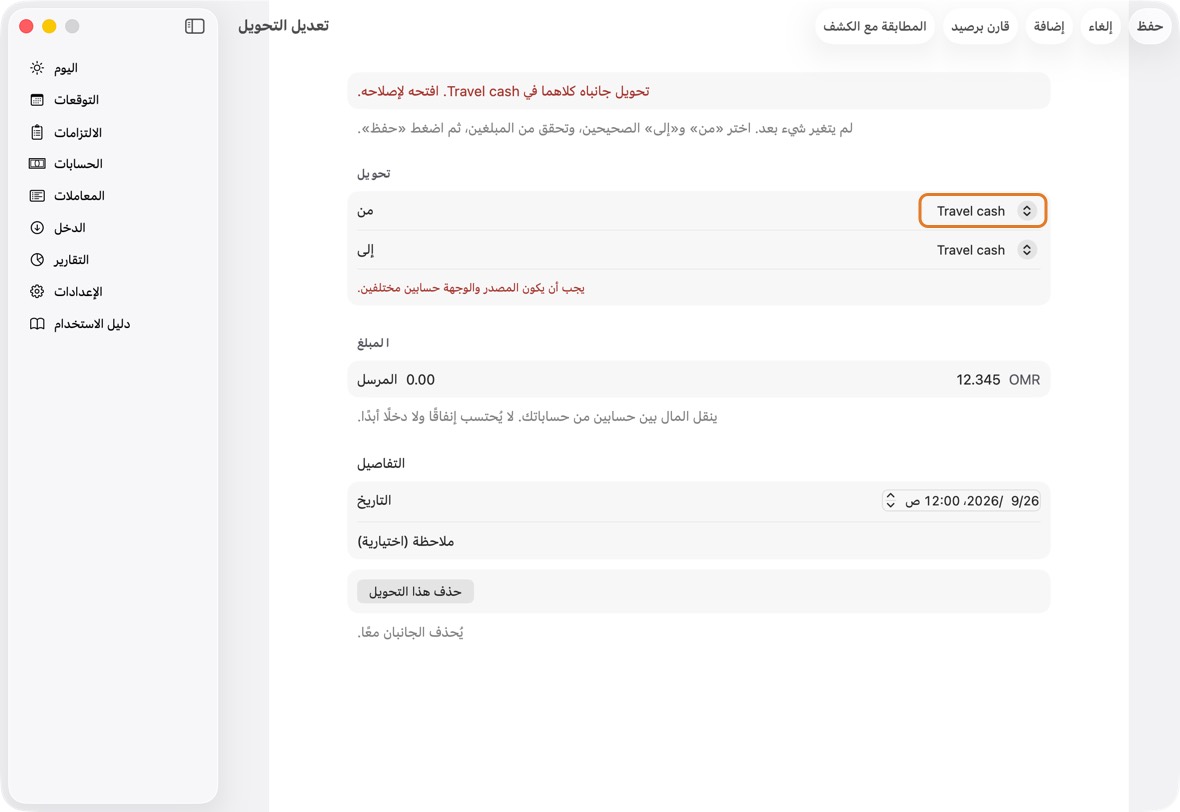Click حذف هذا التحويل button
The height and width of the screenshot is (812, 1180).
pos(415,592)
